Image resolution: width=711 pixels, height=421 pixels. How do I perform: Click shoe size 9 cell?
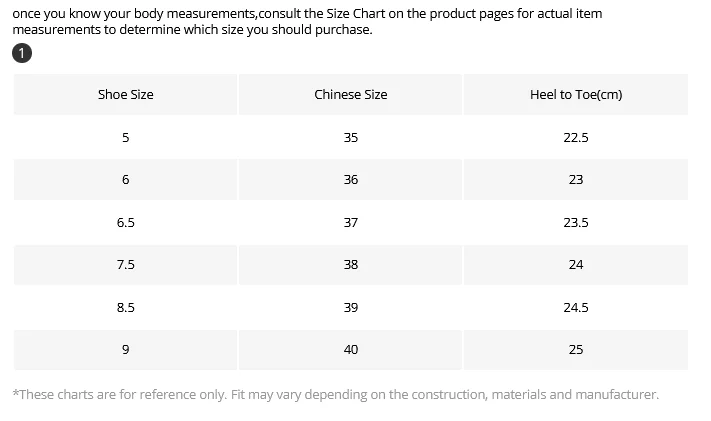126,349
